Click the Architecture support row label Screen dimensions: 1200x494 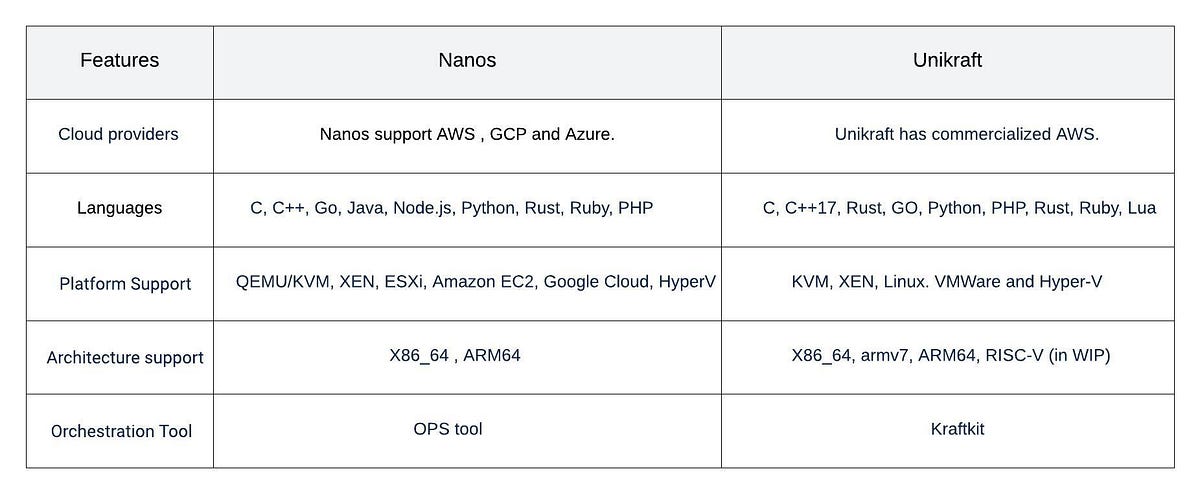pos(125,357)
